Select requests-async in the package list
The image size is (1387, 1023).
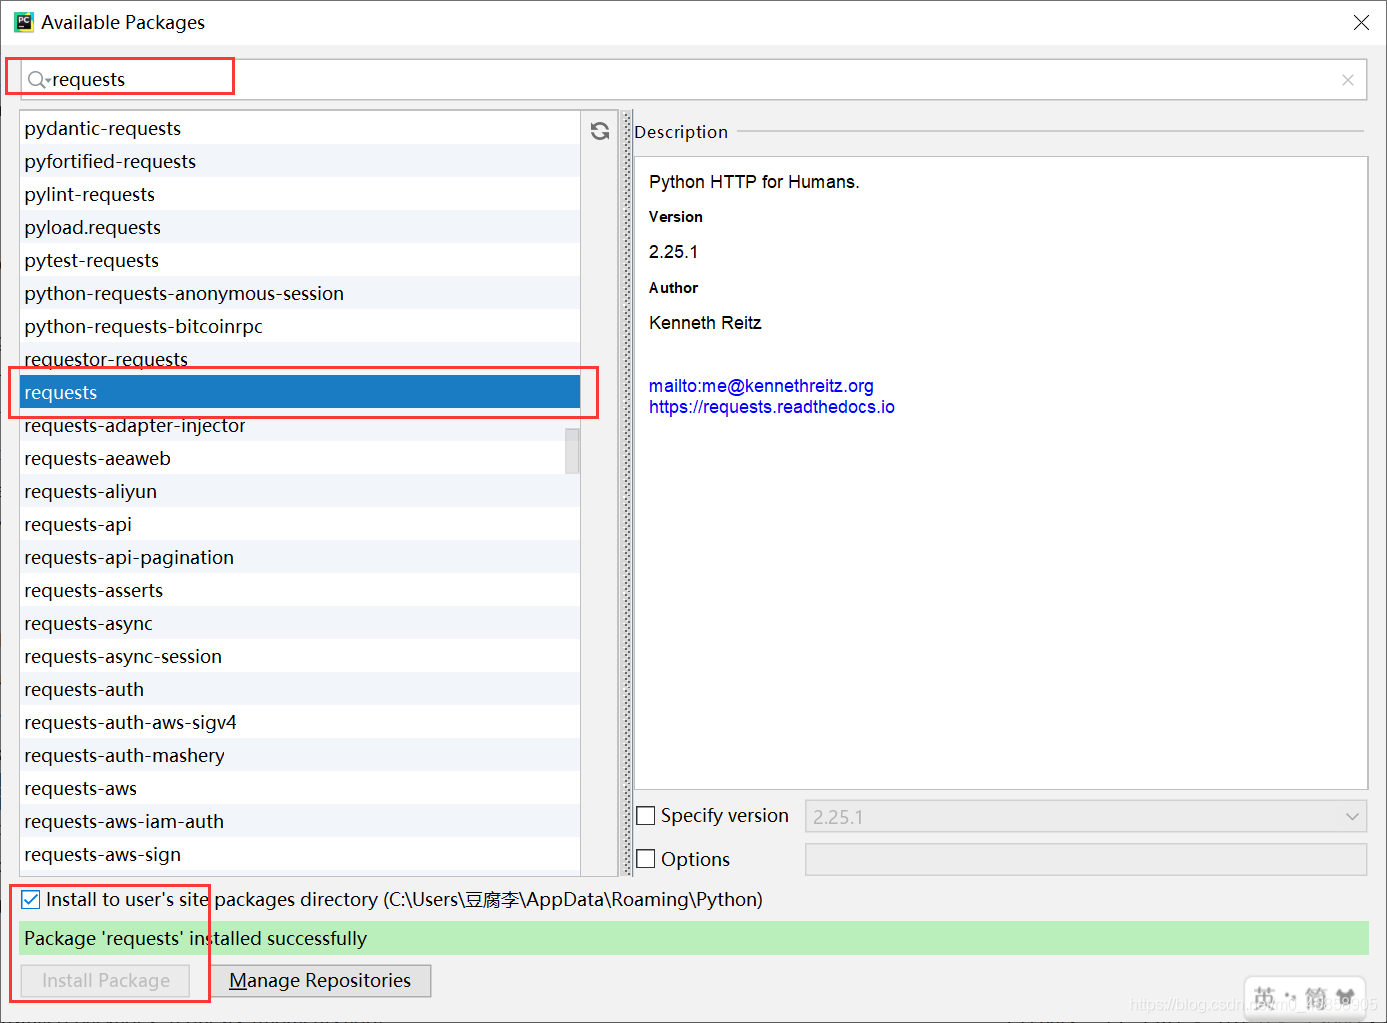click(x=89, y=624)
